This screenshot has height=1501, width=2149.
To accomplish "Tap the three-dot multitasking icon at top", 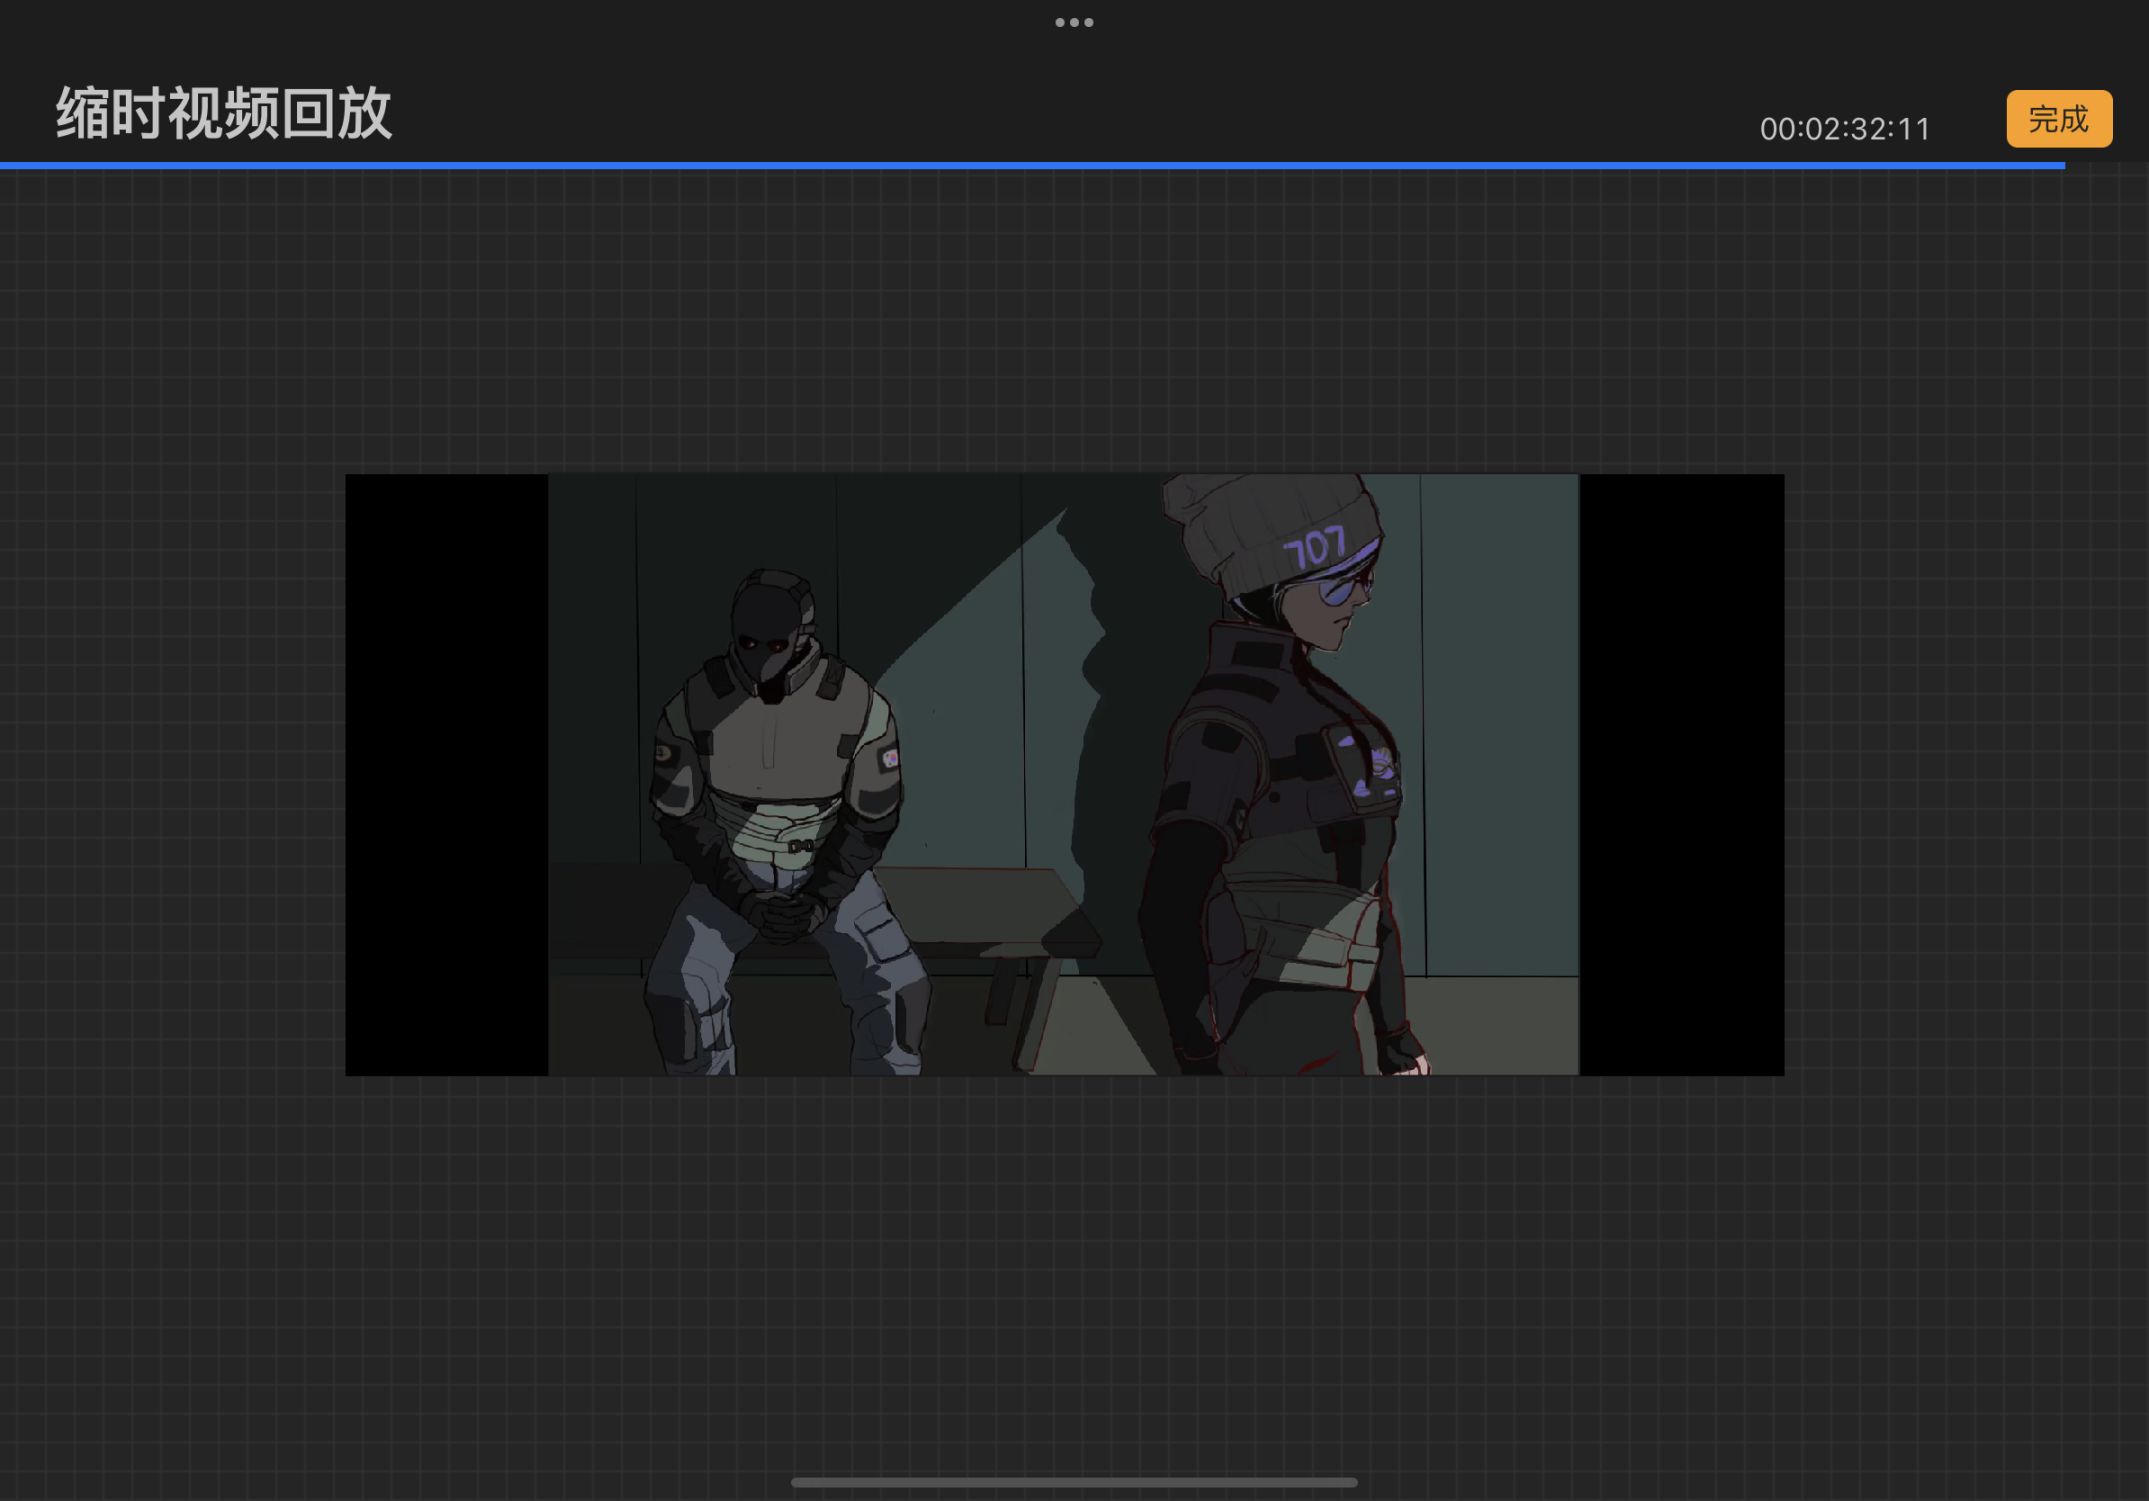I will pyautogui.click(x=1074, y=22).
